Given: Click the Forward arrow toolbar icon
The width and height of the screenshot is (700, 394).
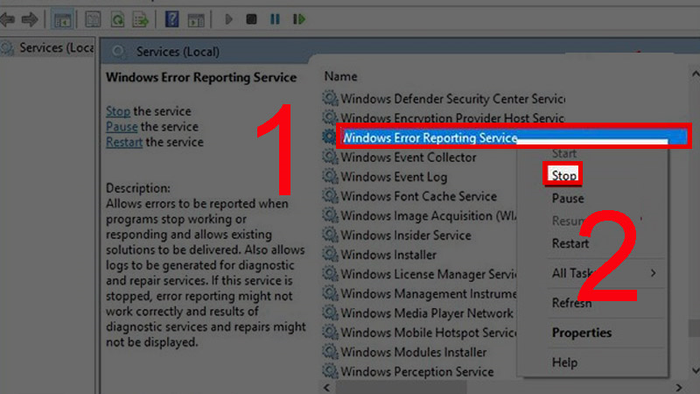Looking at the screenshot, I should coord(30,19).
